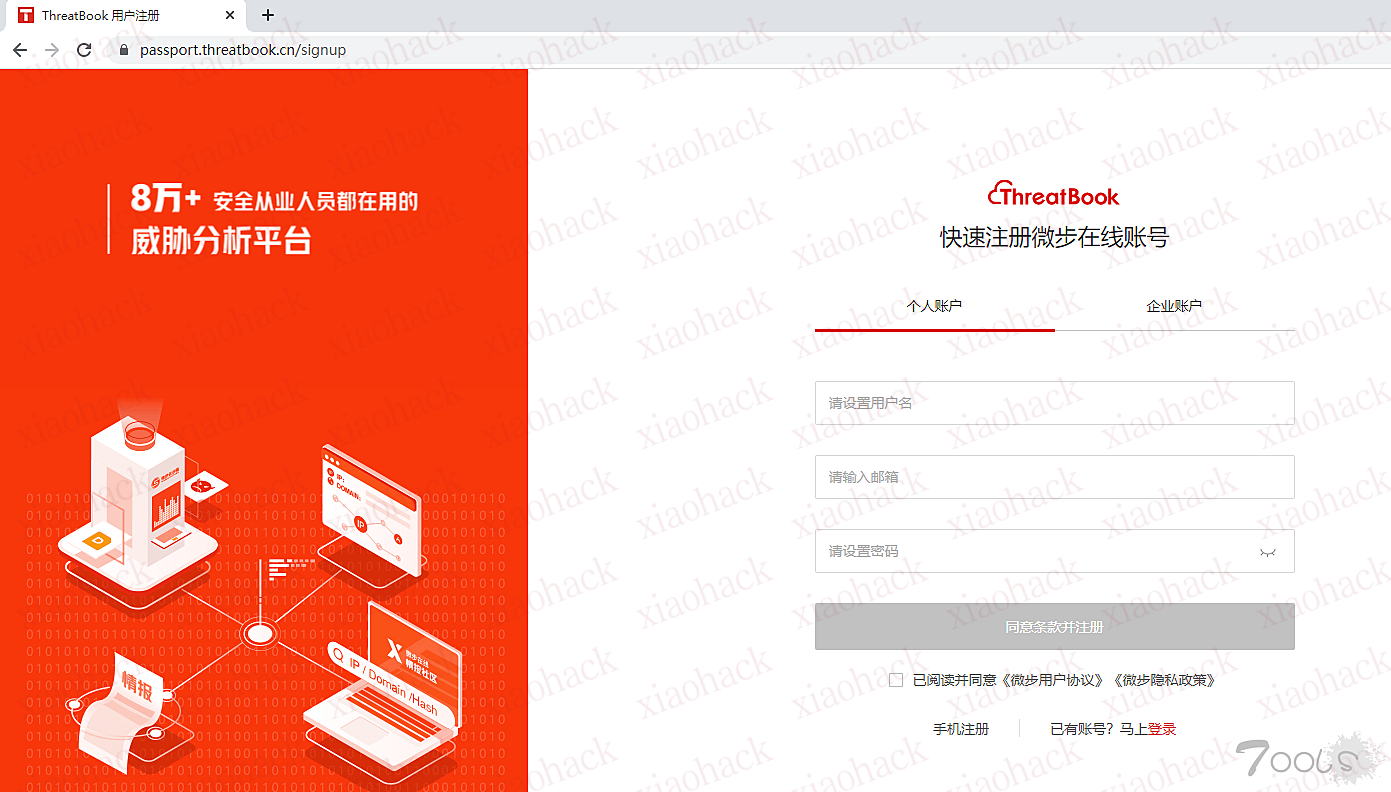Select the 个人账户 tab
1391x792 pixels.
[934, 306]
